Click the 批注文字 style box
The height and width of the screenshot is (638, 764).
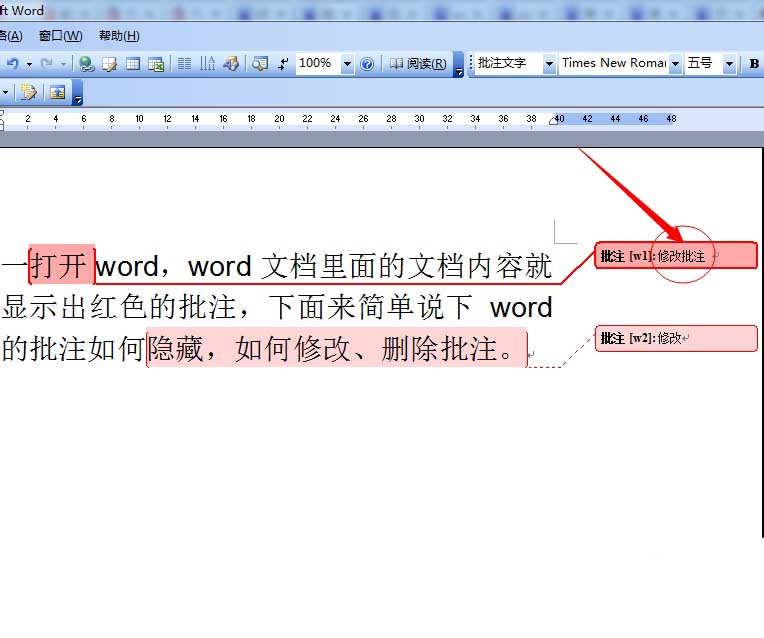(509, 63)
